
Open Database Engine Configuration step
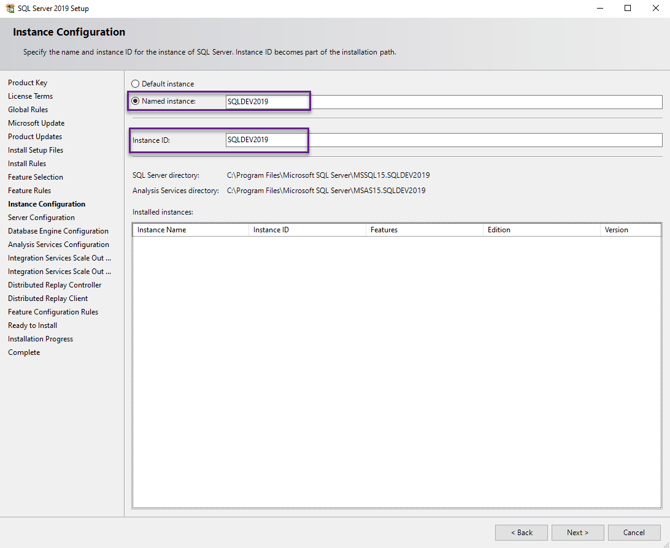[x=58, y=231]
